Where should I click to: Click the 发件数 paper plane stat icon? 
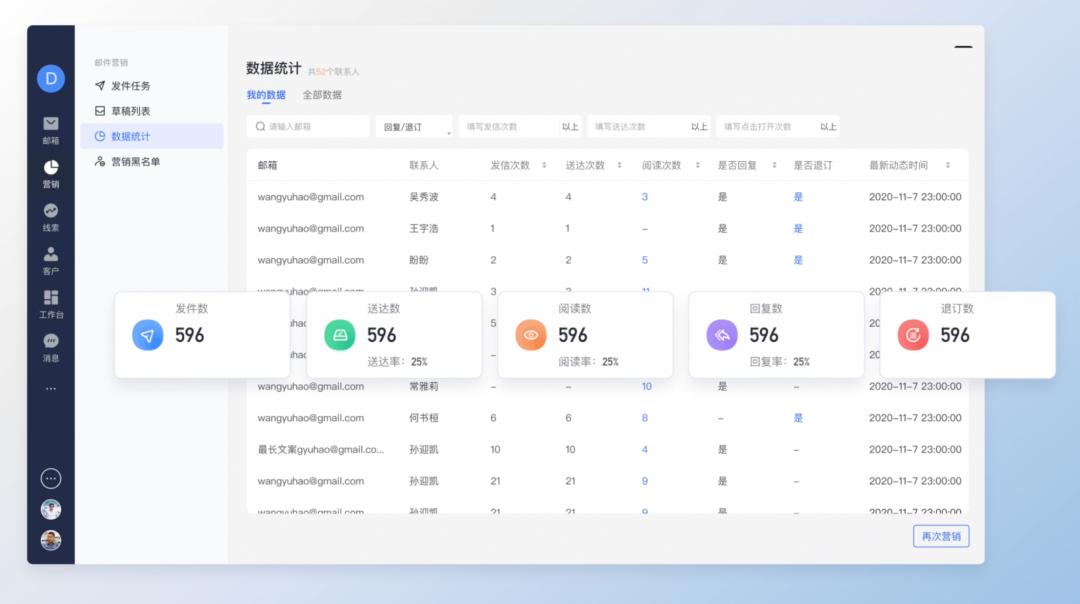(146, 334)
